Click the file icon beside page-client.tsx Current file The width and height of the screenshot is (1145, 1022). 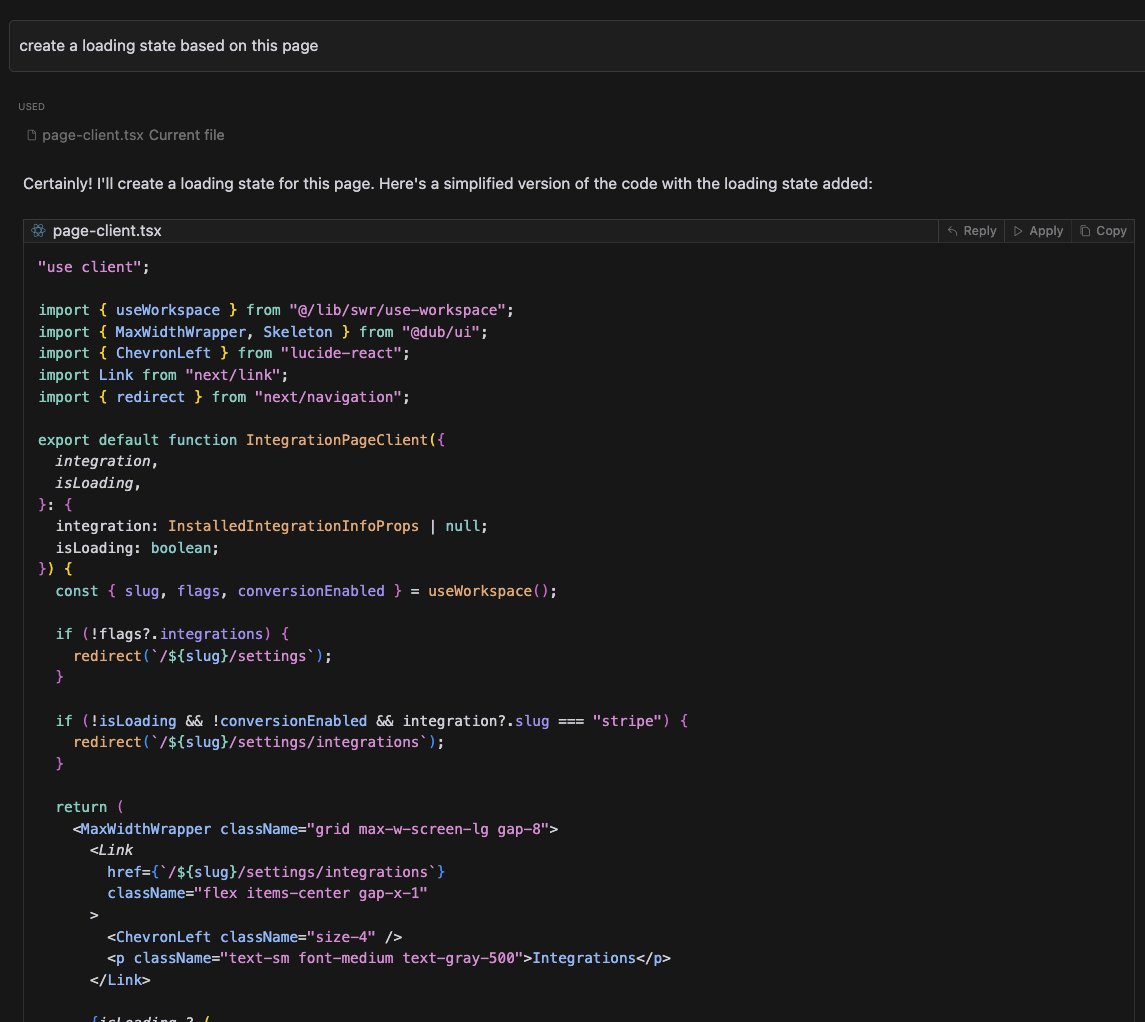31,135
